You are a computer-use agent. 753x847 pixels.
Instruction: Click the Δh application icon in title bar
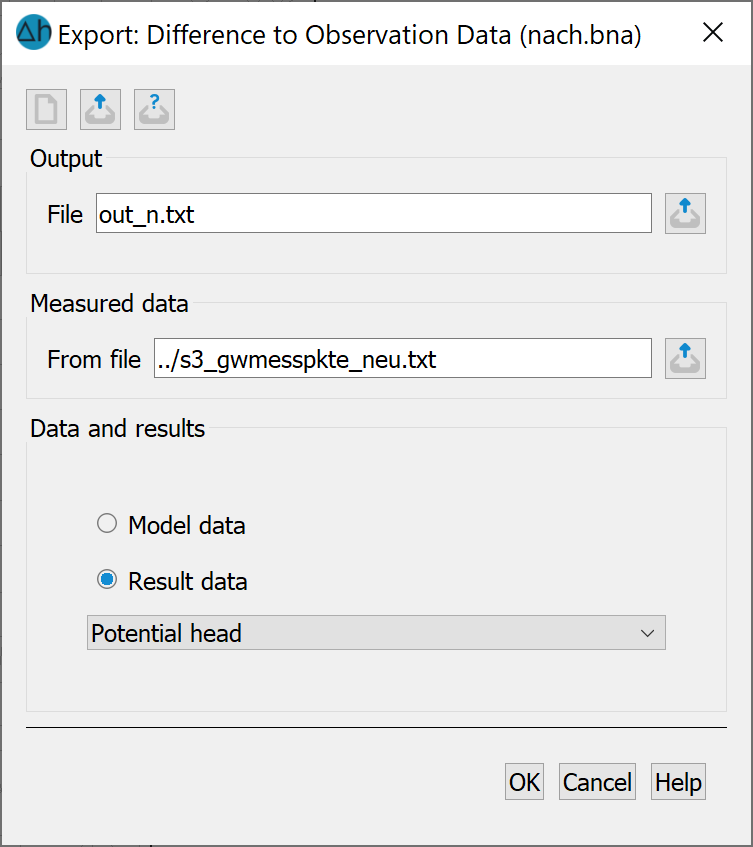[33, 32]
